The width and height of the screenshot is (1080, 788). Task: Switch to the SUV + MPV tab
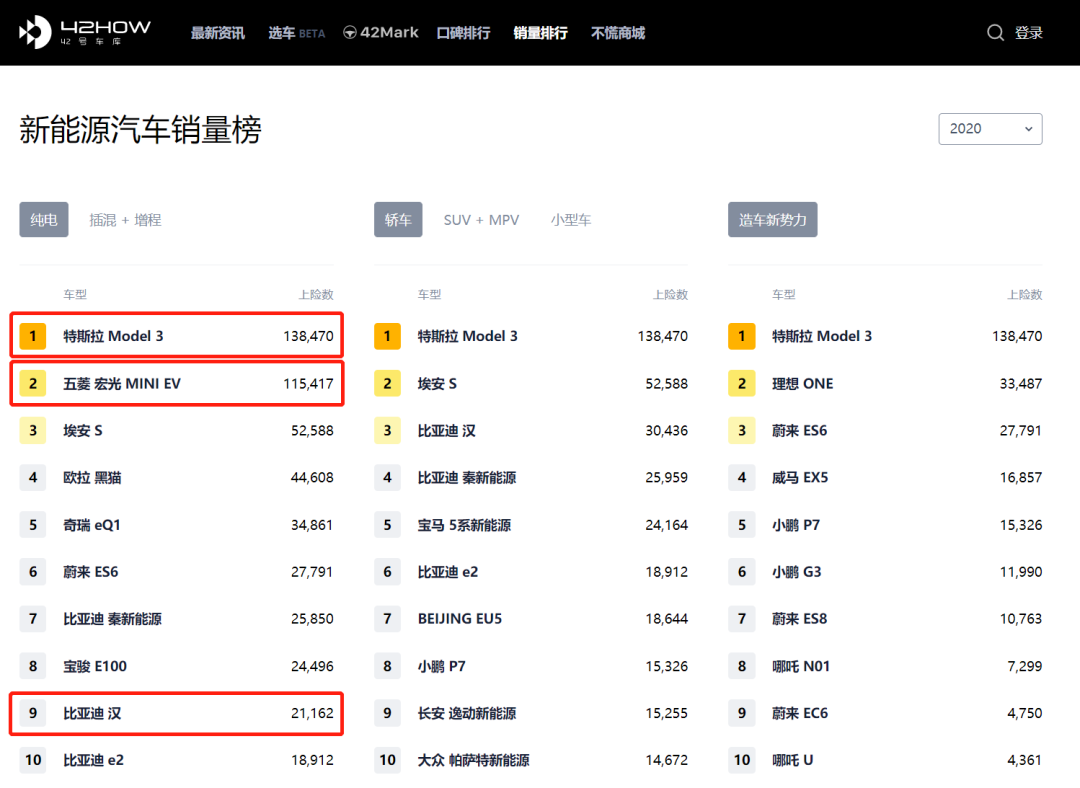(481, 220)
